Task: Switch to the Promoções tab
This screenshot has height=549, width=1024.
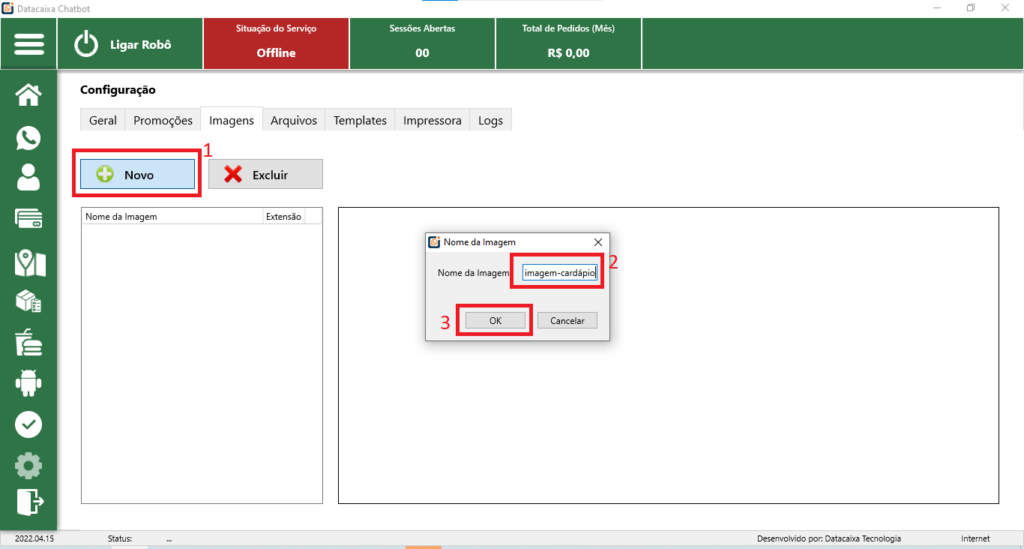Action: pyautogui.click(x=162, y=120)
